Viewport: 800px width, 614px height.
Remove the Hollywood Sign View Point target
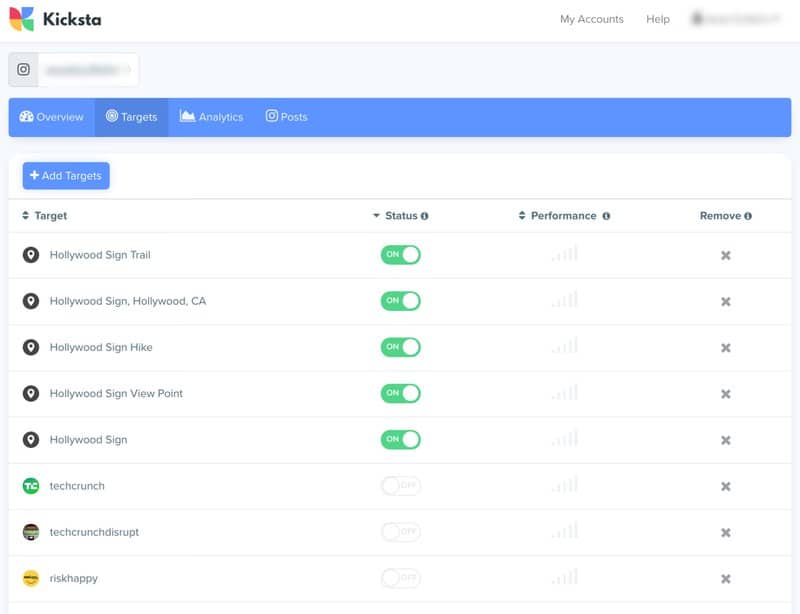tap(726, 394)
